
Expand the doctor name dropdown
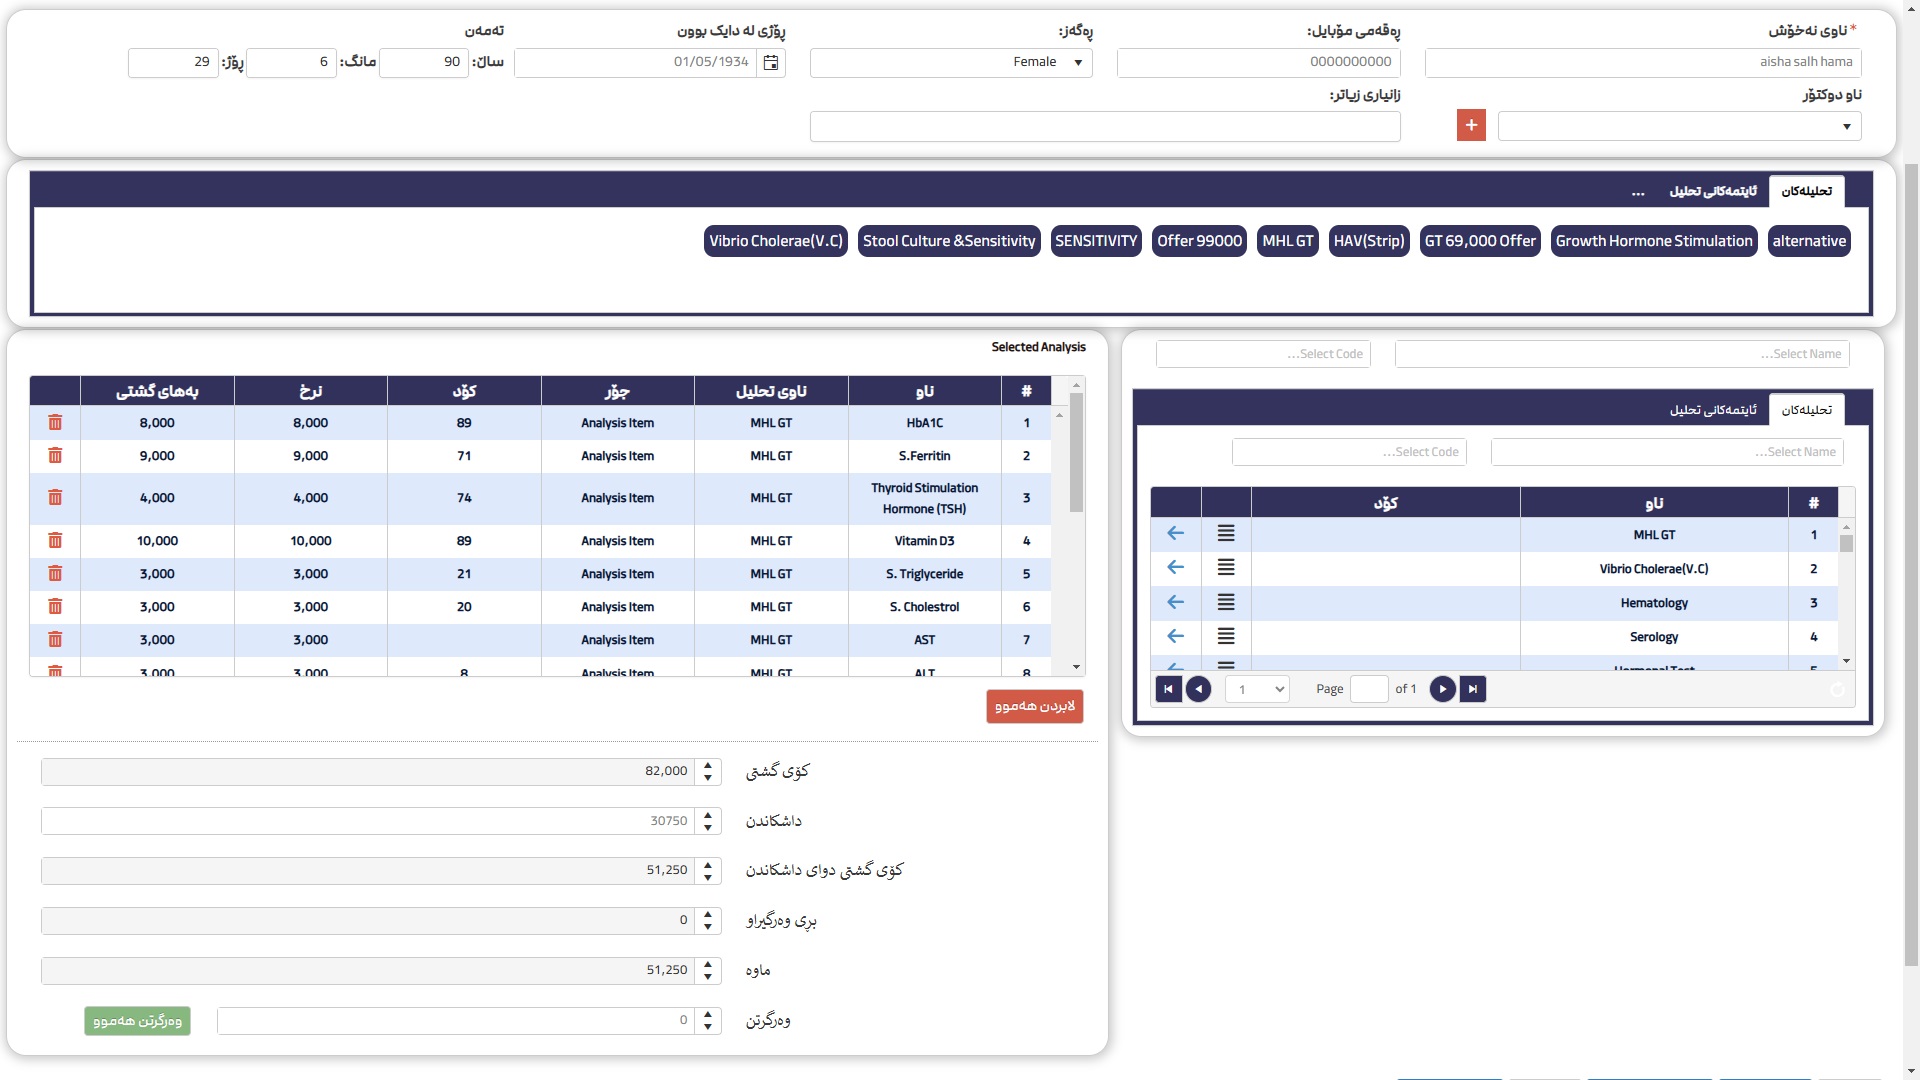coord(1846,126)
